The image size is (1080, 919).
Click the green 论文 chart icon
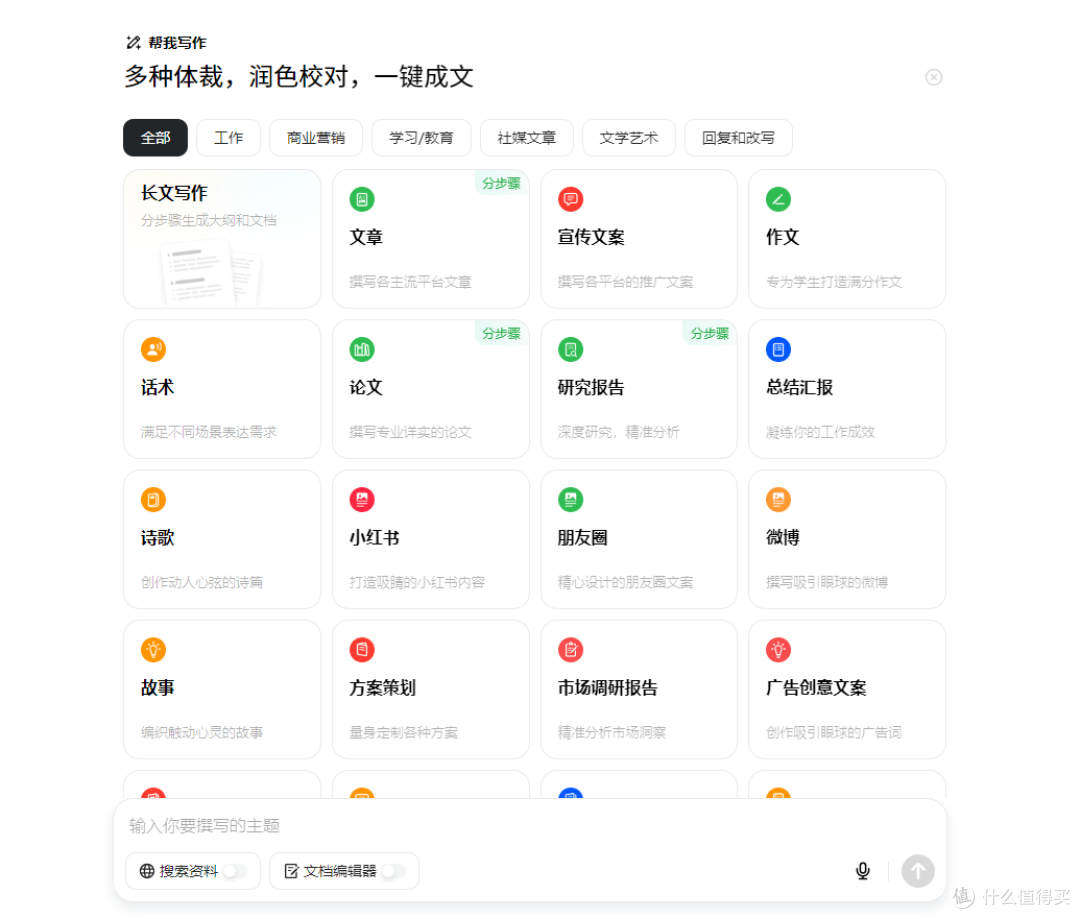click(x=362, y=349)
